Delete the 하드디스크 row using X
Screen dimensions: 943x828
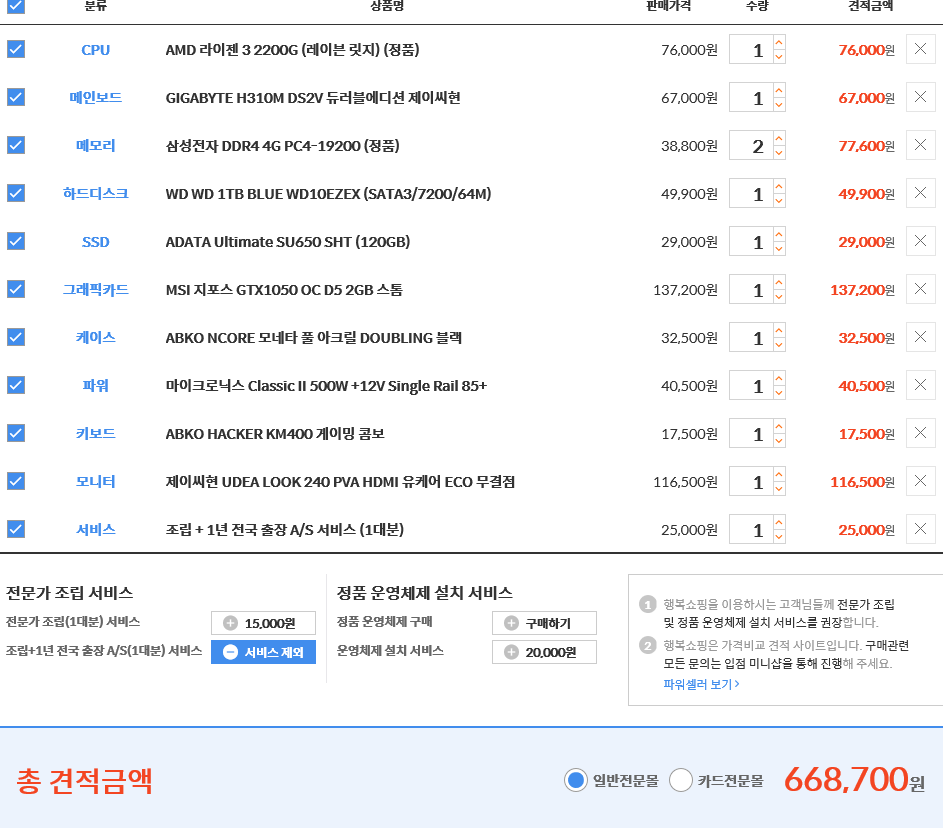point(920,194)
